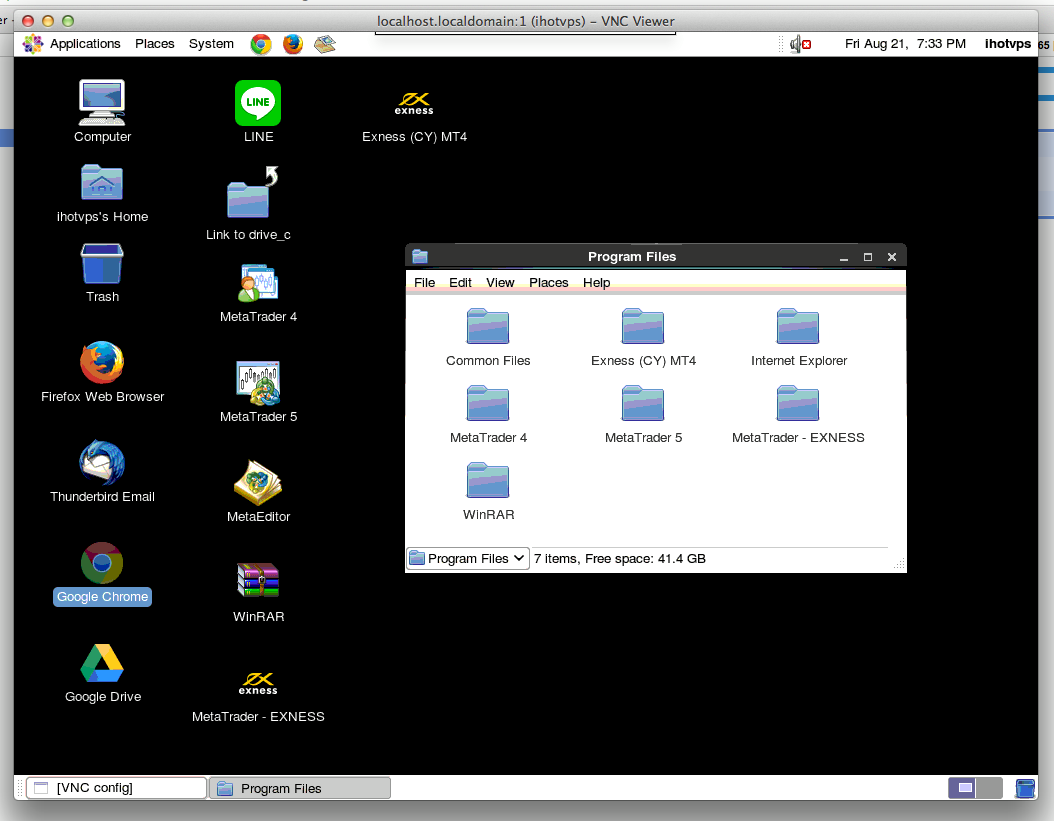Open the System panel menu
1054x821 pixels.
click(x=211, y=44)
